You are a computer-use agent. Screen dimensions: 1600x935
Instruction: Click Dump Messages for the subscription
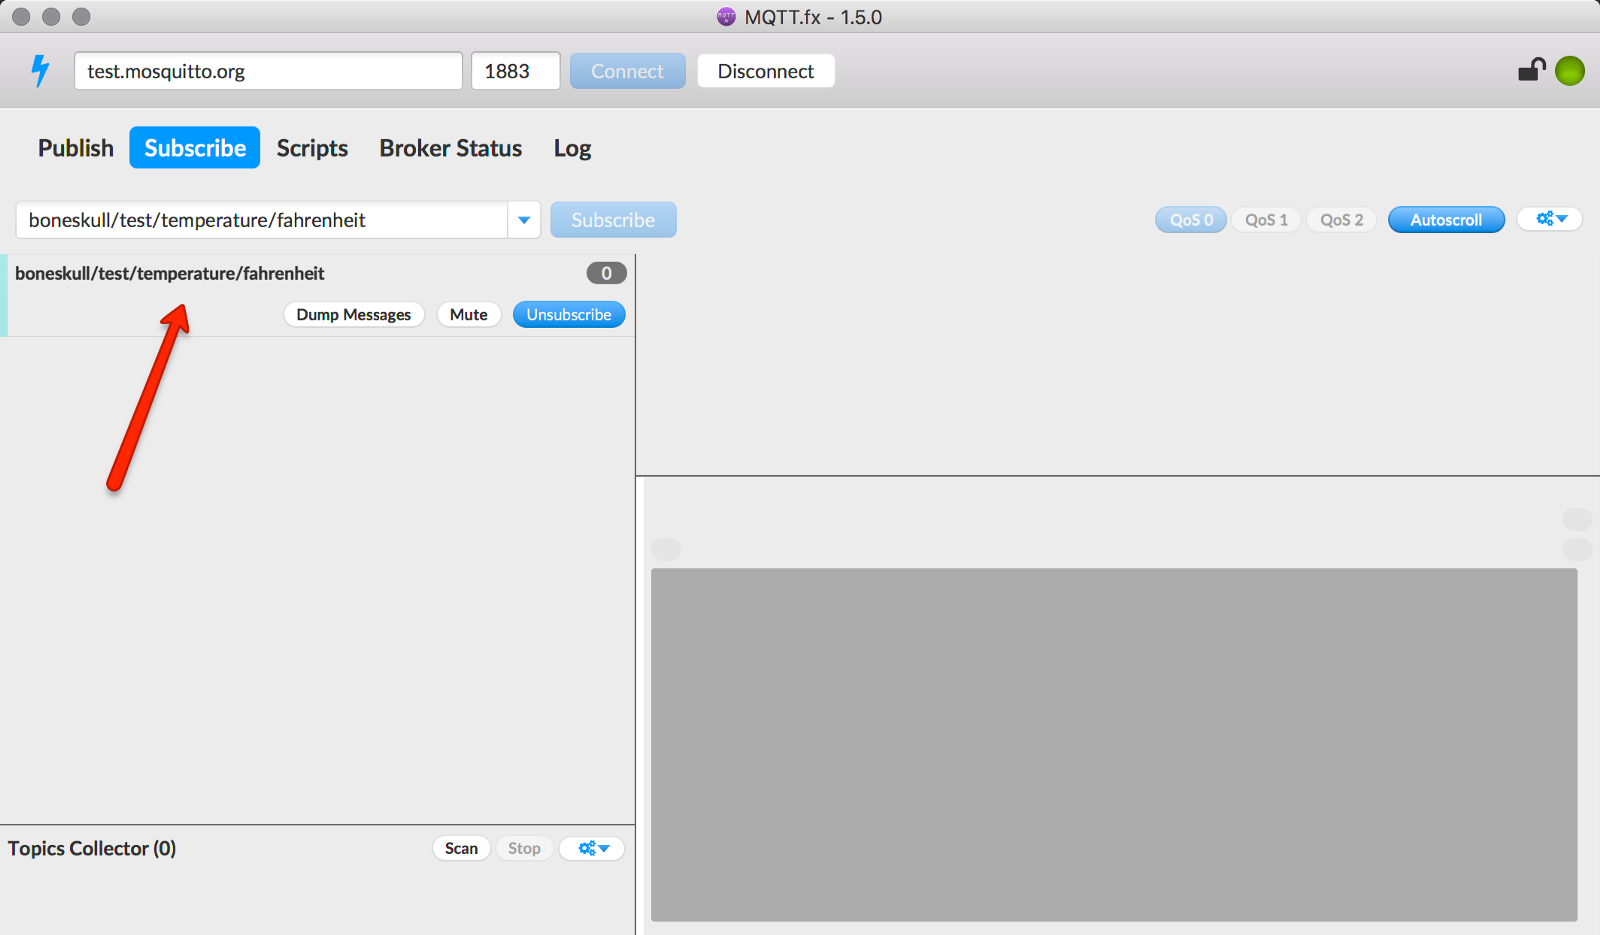coord(354,314)
